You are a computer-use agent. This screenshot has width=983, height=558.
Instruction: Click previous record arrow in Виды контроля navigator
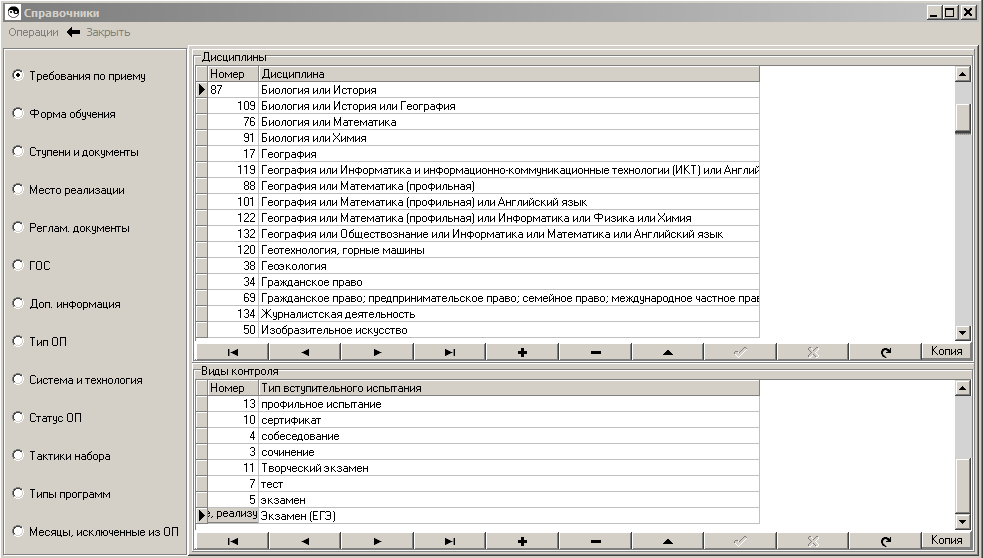304,541
